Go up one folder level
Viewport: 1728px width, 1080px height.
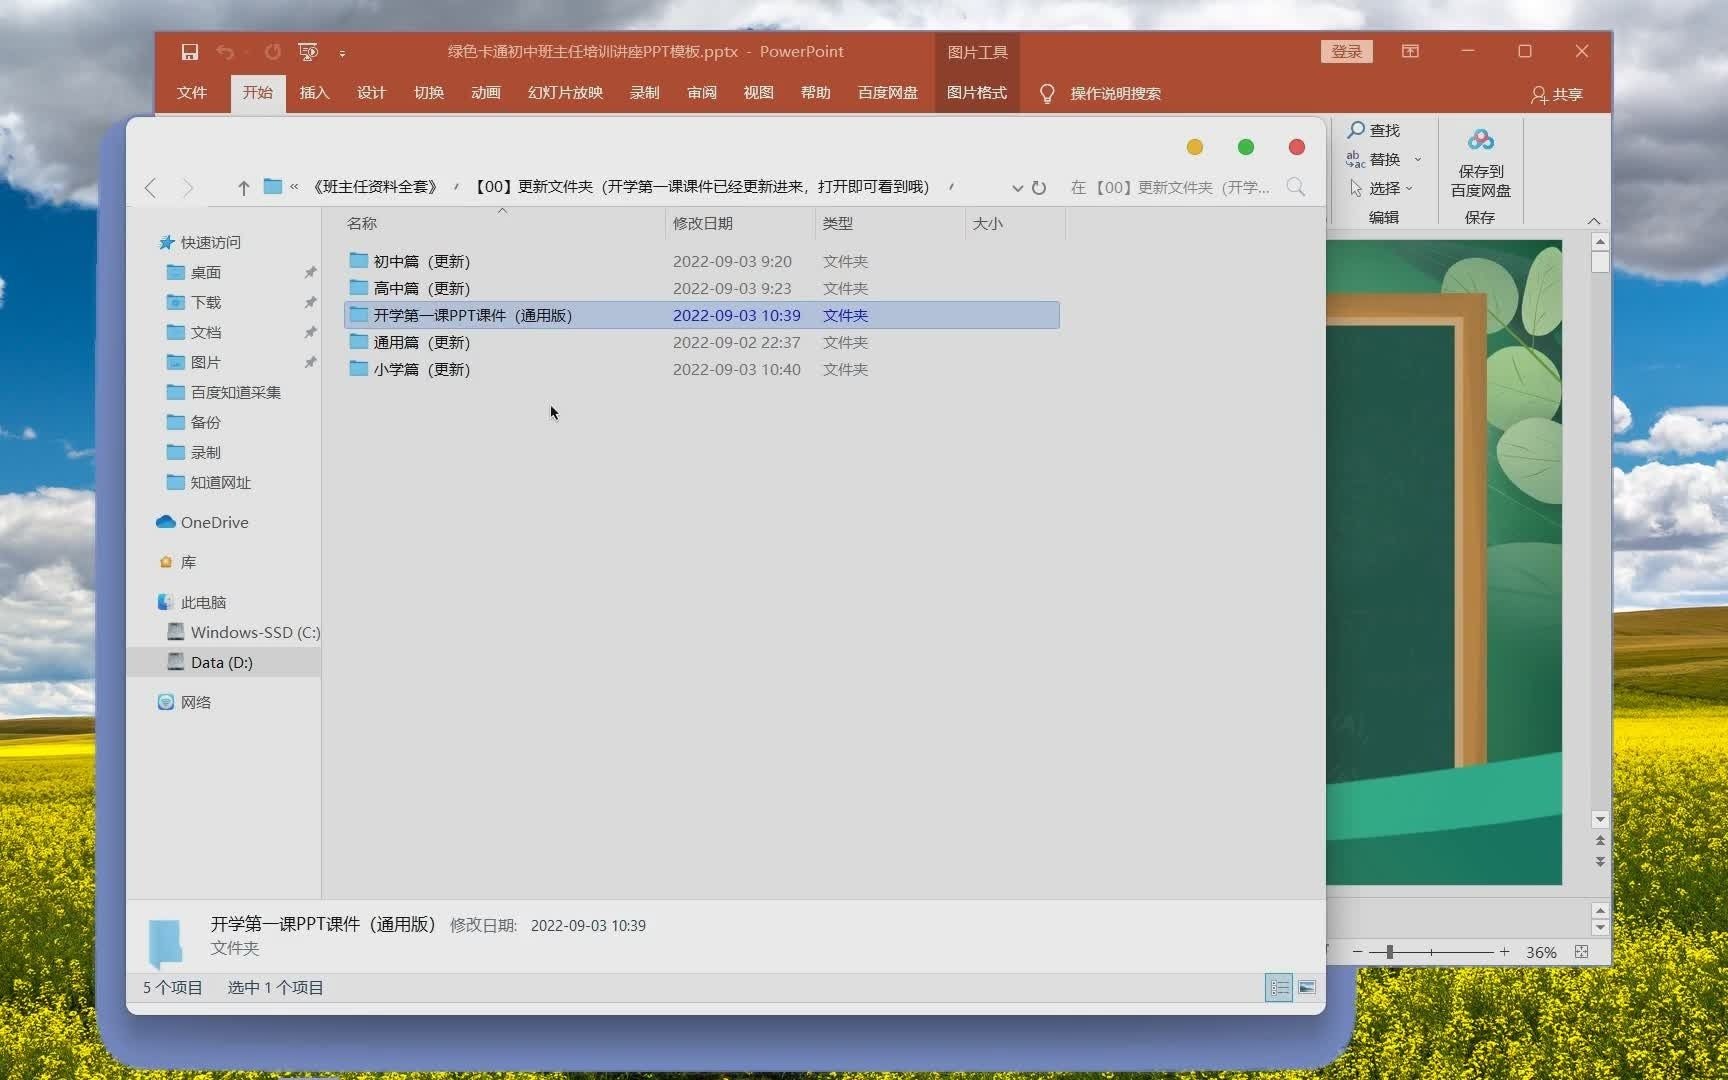coord(243,187)
